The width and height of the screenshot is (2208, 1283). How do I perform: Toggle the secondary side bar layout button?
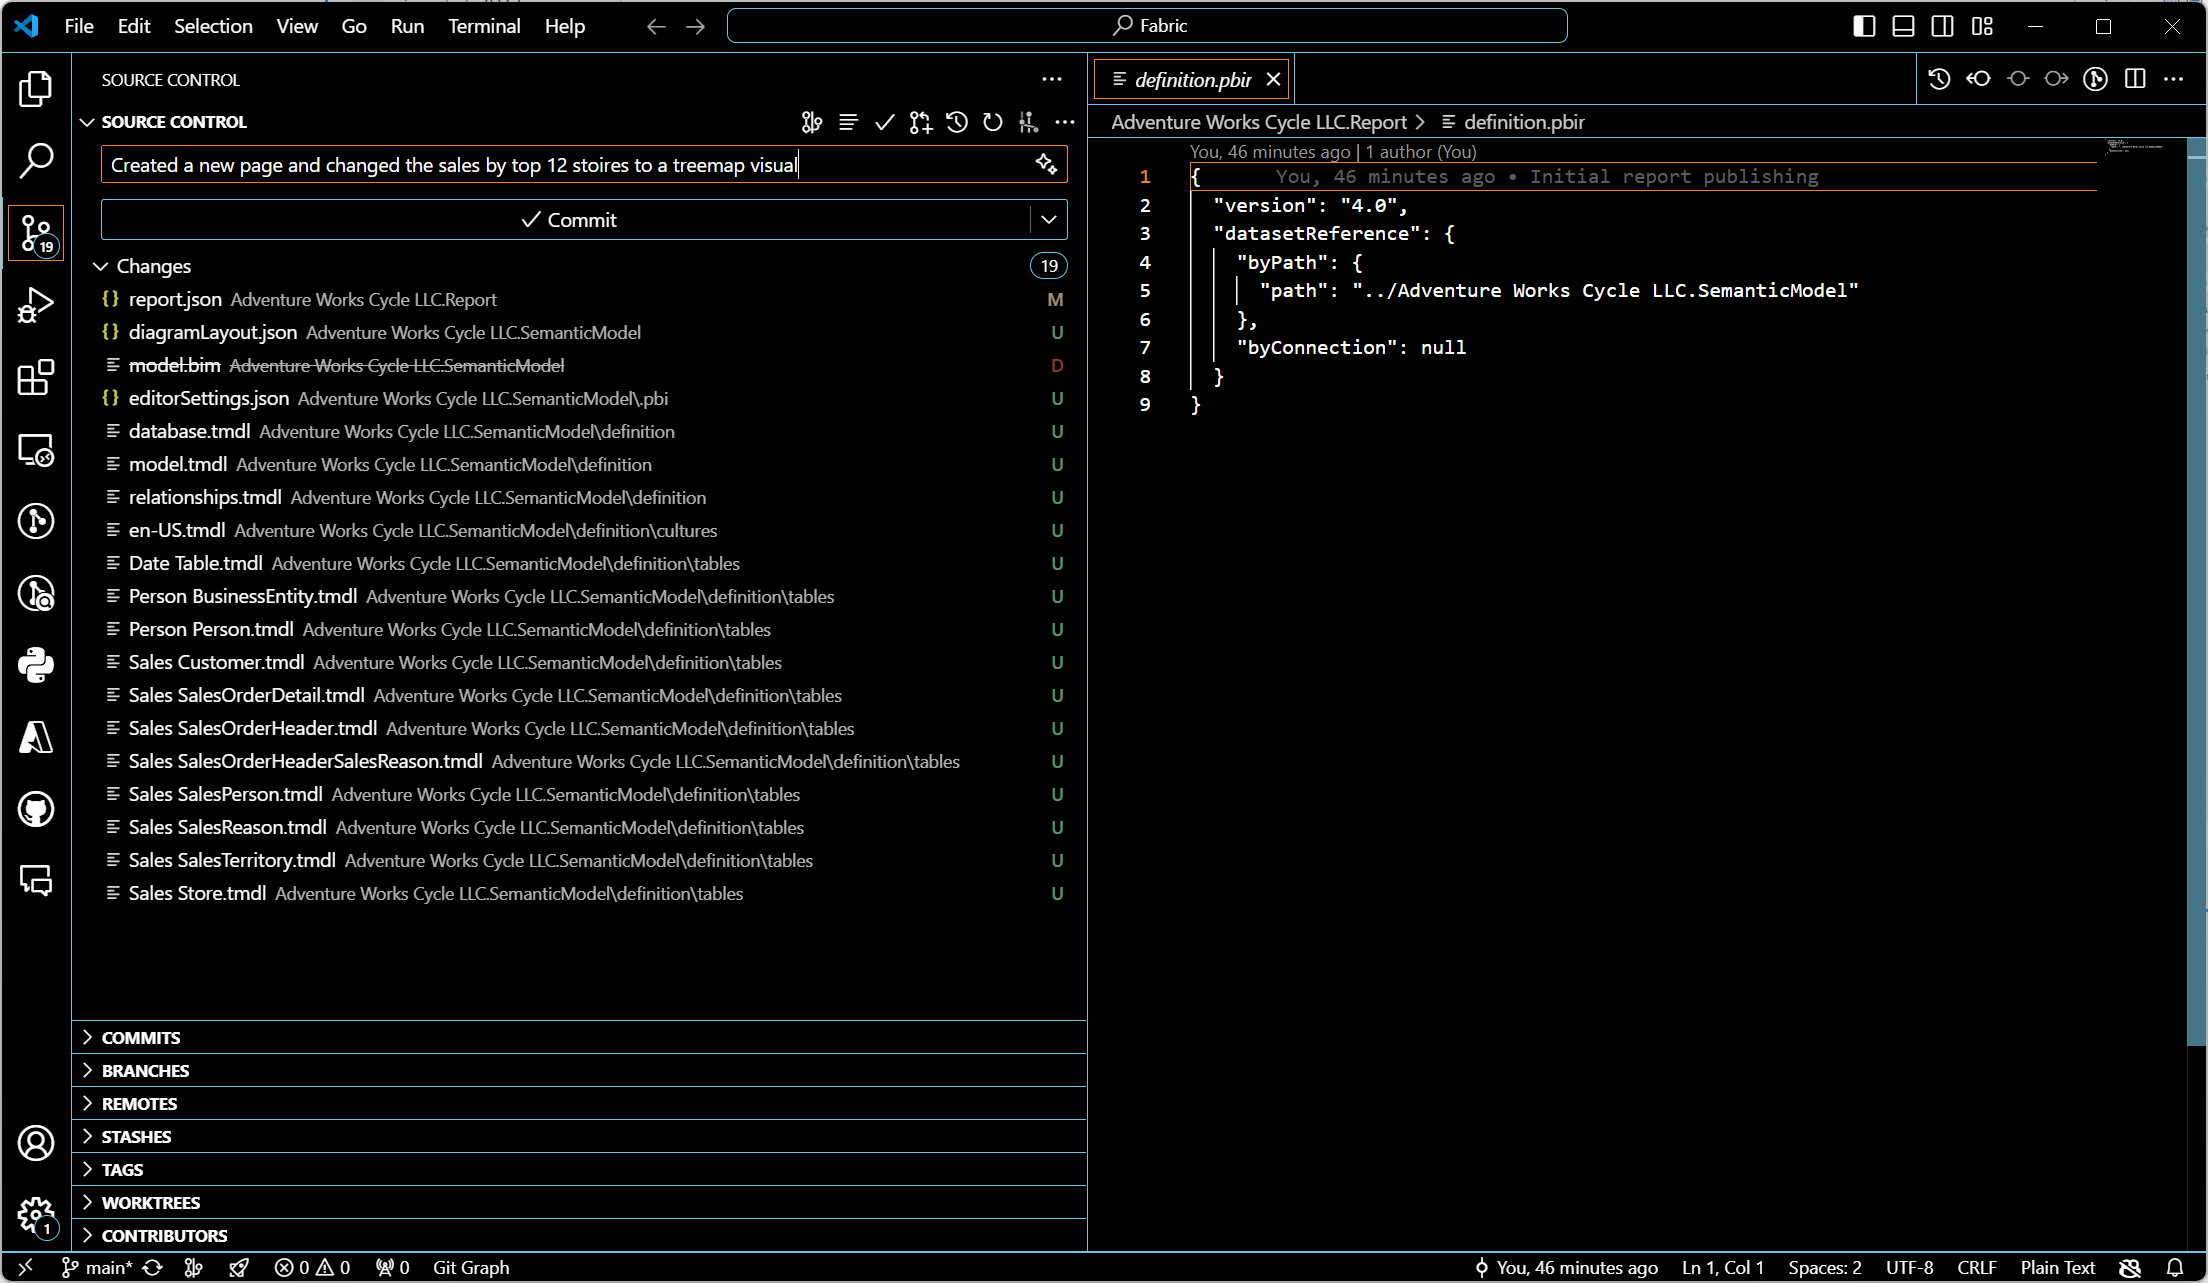point(1942,26)
